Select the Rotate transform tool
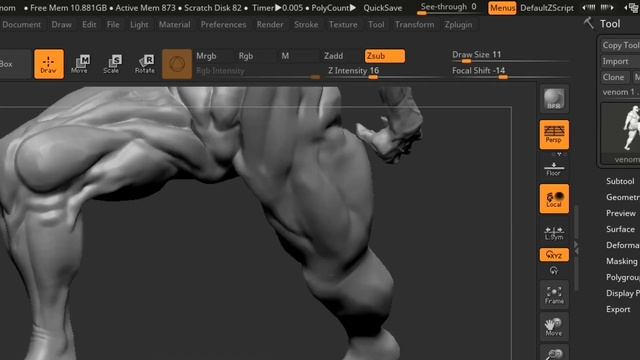This screenshot has height=360, width=640. click(144, 64)
